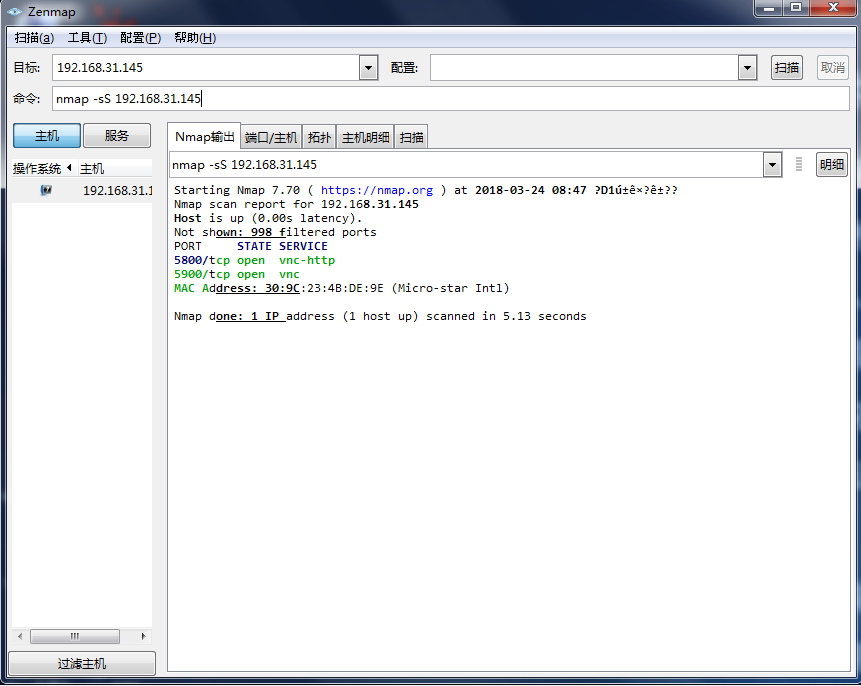Screen dimensions: 861x686
Task: Click the Not shown: 998 filtered ports line
Action: [x=275, y=232]
